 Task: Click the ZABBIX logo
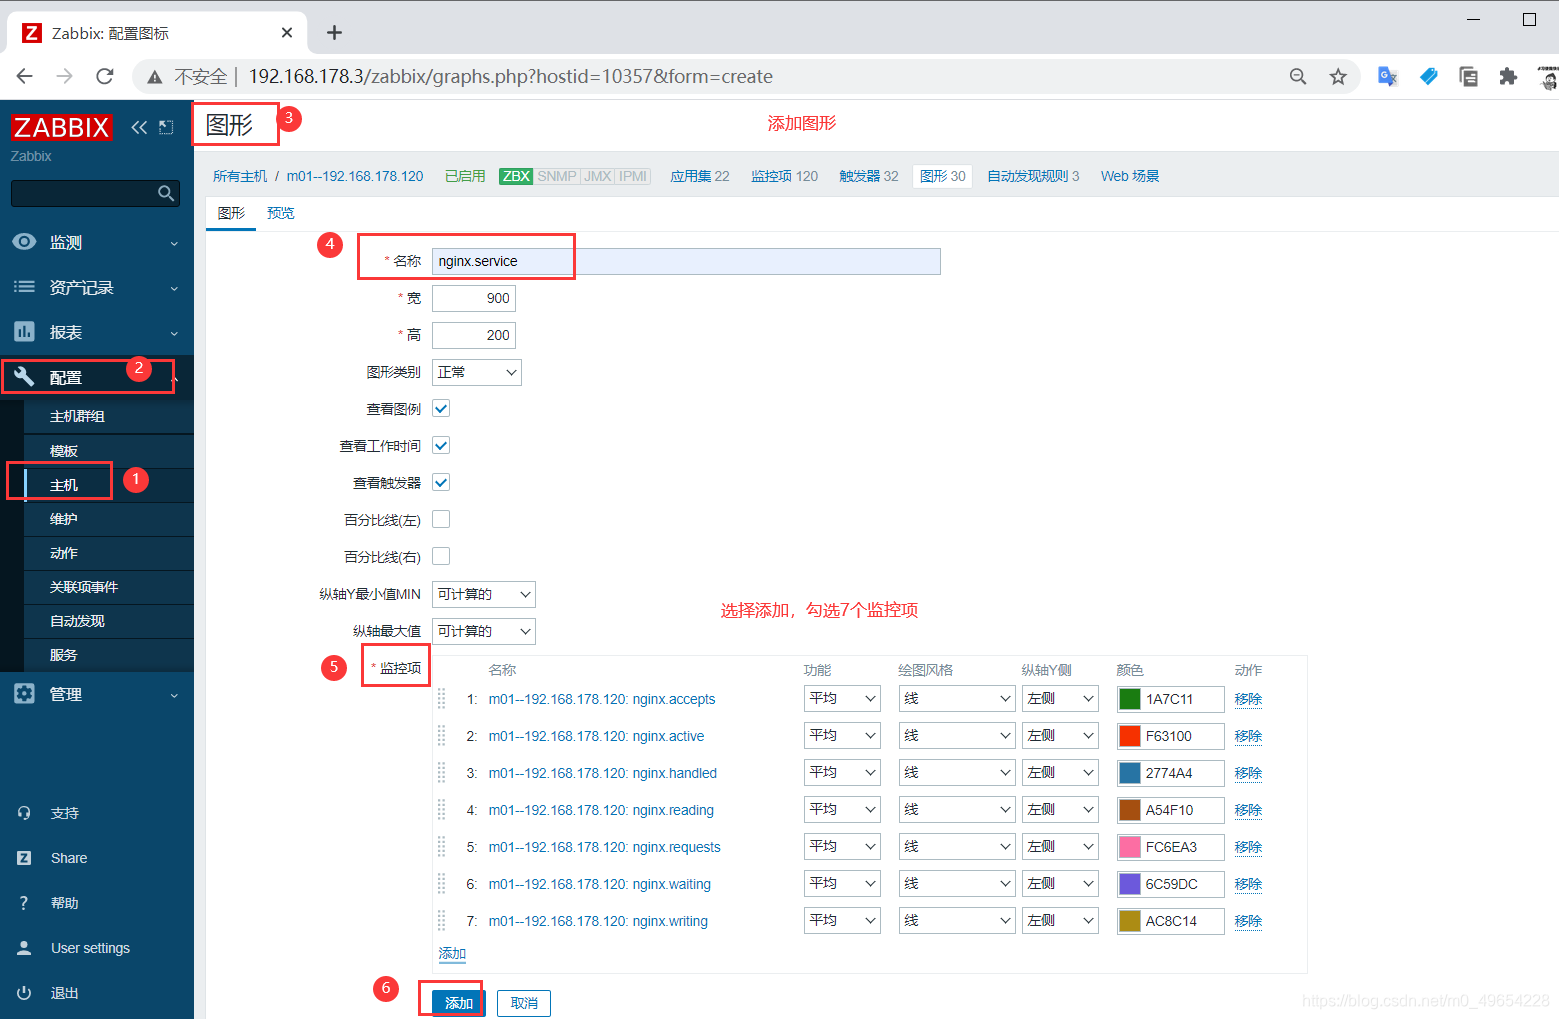(x=61, y=127)
